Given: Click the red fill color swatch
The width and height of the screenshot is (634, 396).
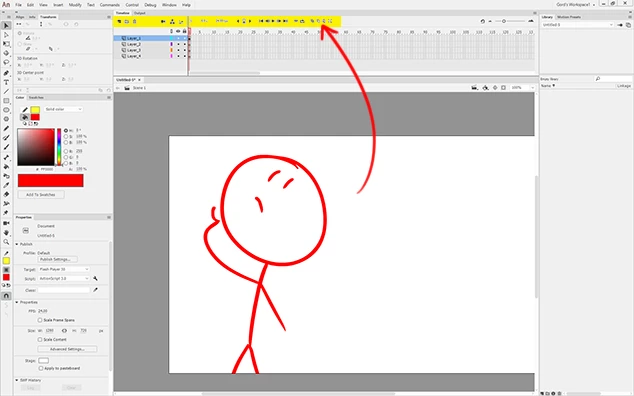Looking at the screenshot, I should click(x=35, y=117).
